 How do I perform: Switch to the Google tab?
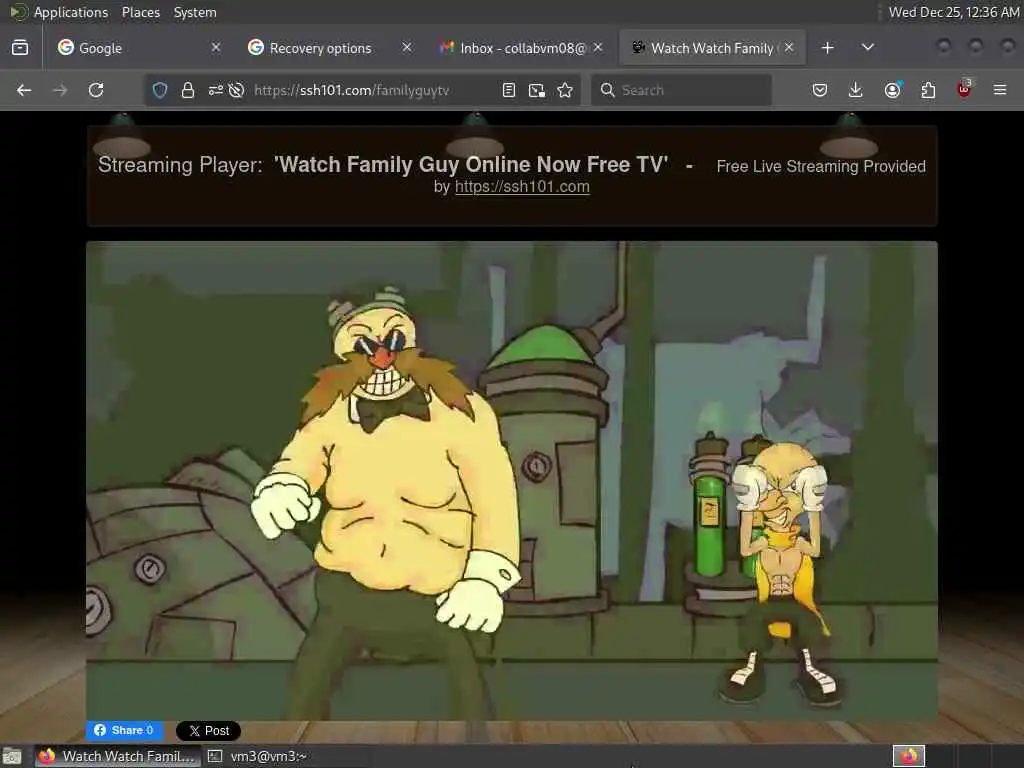pyautogui.click(x=137, y=48)
